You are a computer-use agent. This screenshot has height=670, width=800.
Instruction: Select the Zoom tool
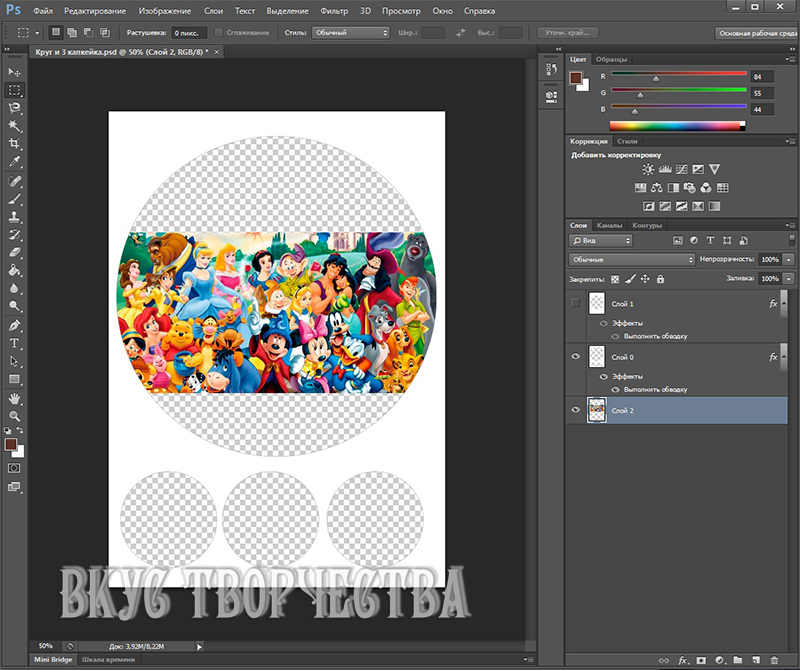pos(14,416)
